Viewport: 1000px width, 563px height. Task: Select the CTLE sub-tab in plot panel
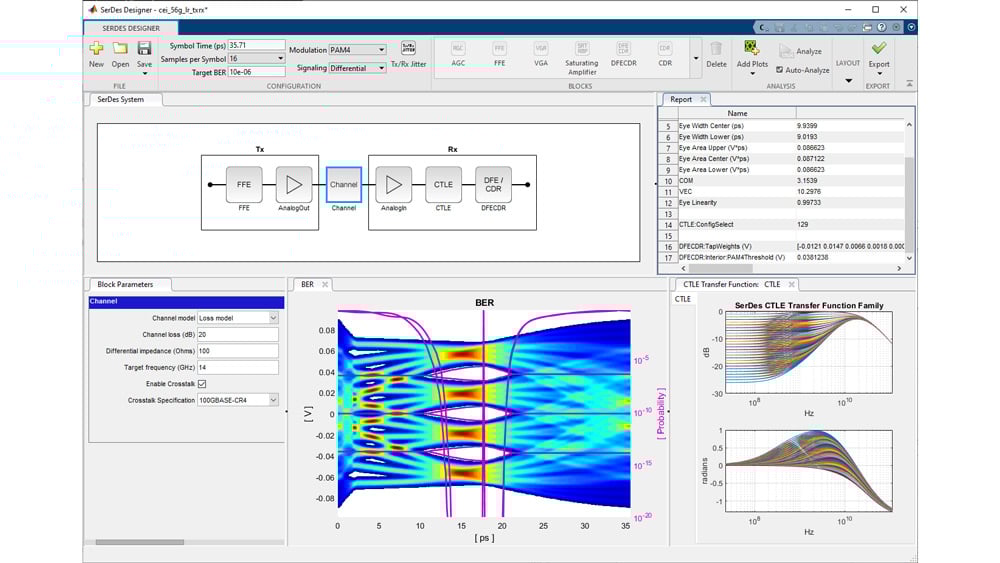682,299
